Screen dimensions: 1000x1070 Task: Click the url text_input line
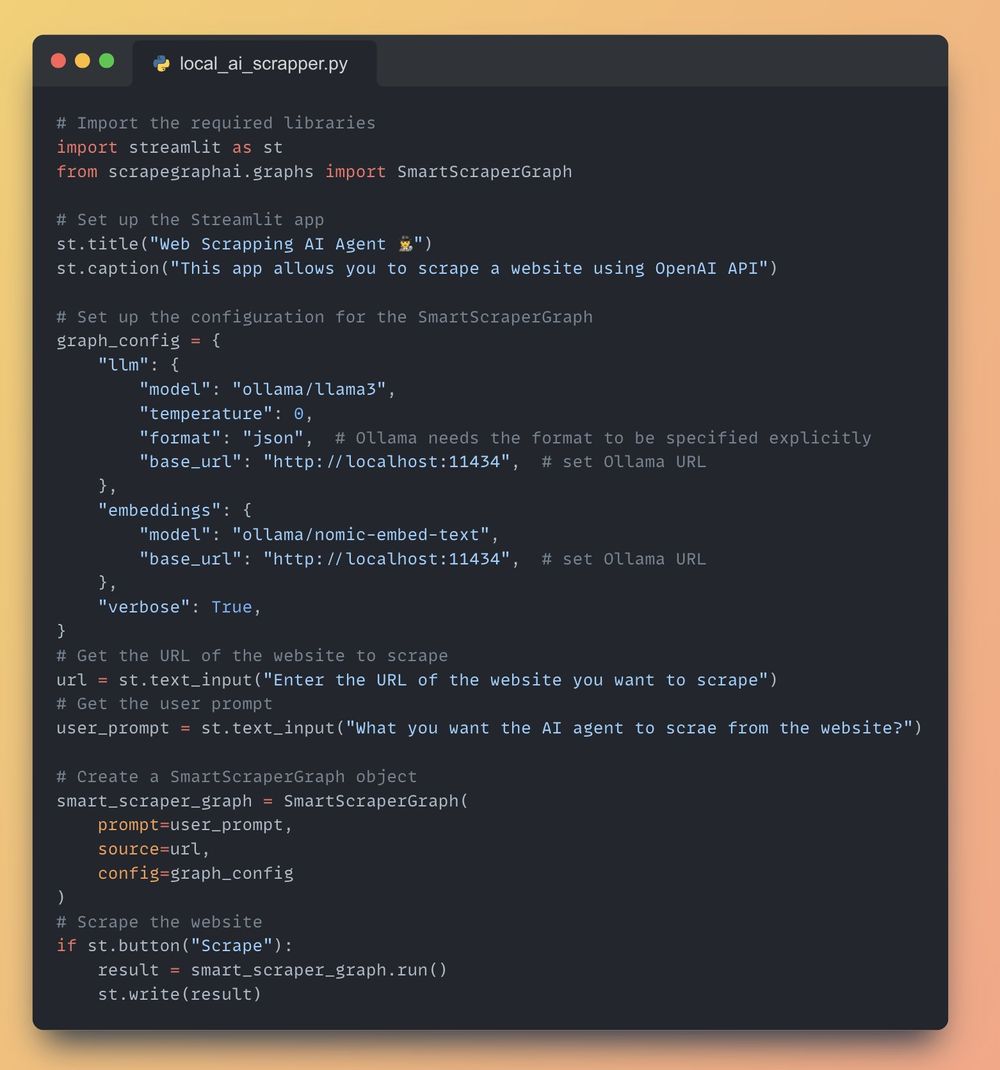(400, 679)
